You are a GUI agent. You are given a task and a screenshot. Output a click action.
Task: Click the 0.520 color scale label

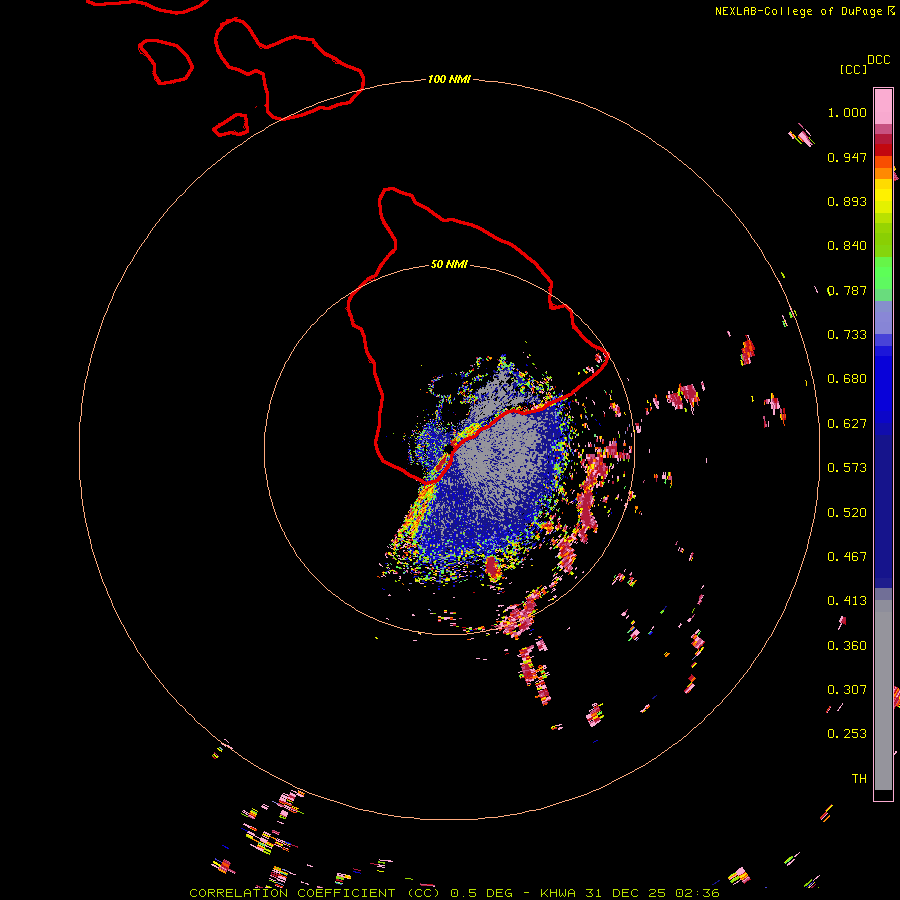click(847, 513)
